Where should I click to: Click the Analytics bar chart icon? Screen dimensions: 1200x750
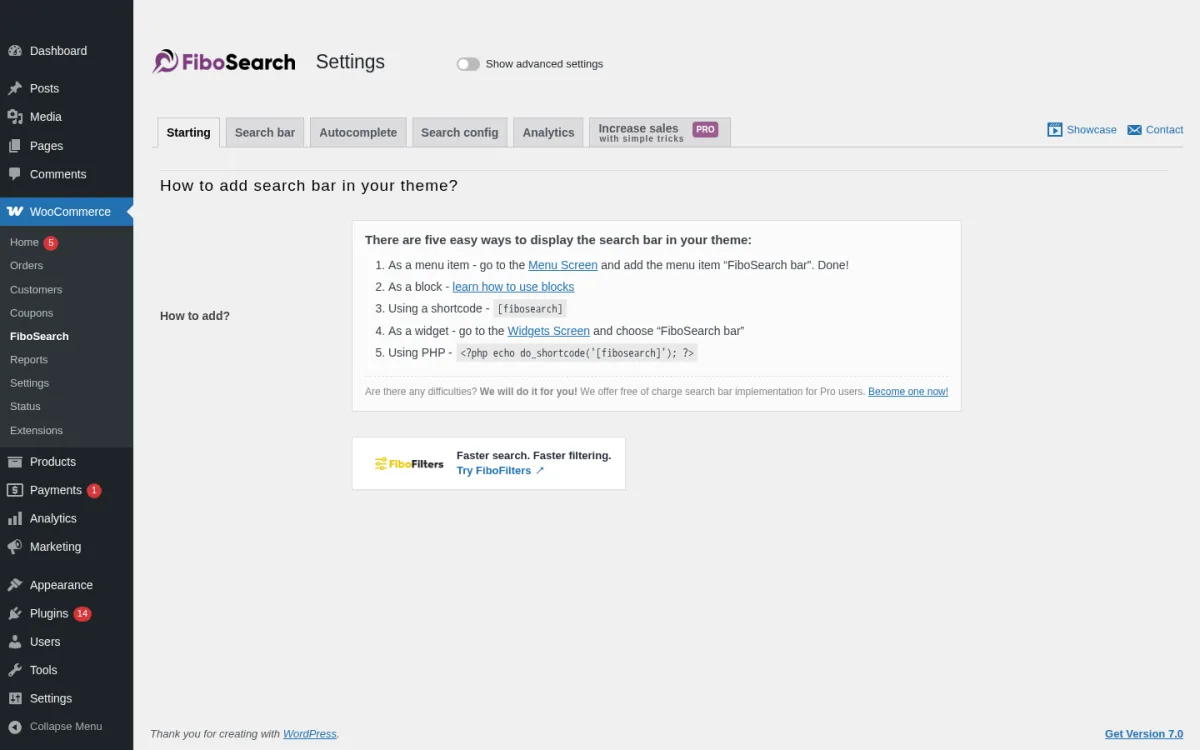(x=15, y=519)
